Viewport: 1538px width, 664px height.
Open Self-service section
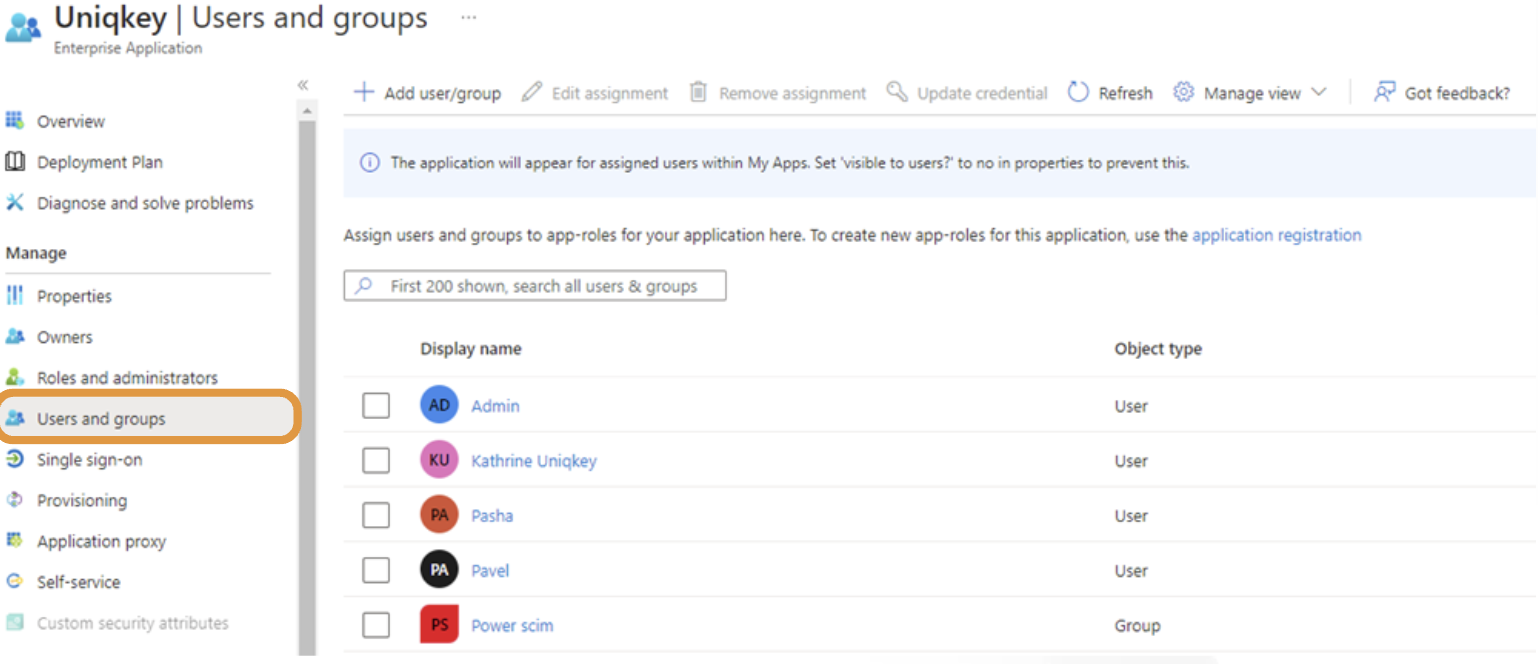[x=78, y=582]
